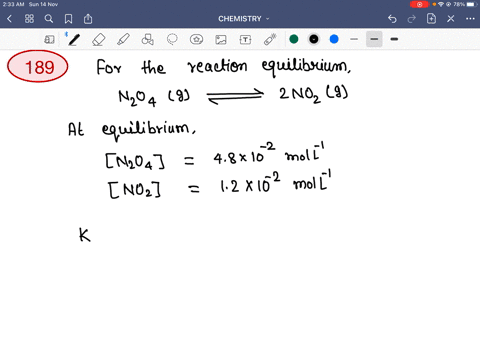Pick the green pen color
Image resolution: width=480 pixels, height=360 pixels.
[294, 39]
